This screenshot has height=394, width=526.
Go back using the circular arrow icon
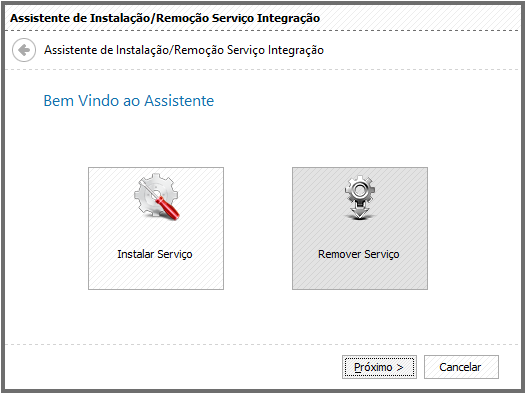point(24,50)
